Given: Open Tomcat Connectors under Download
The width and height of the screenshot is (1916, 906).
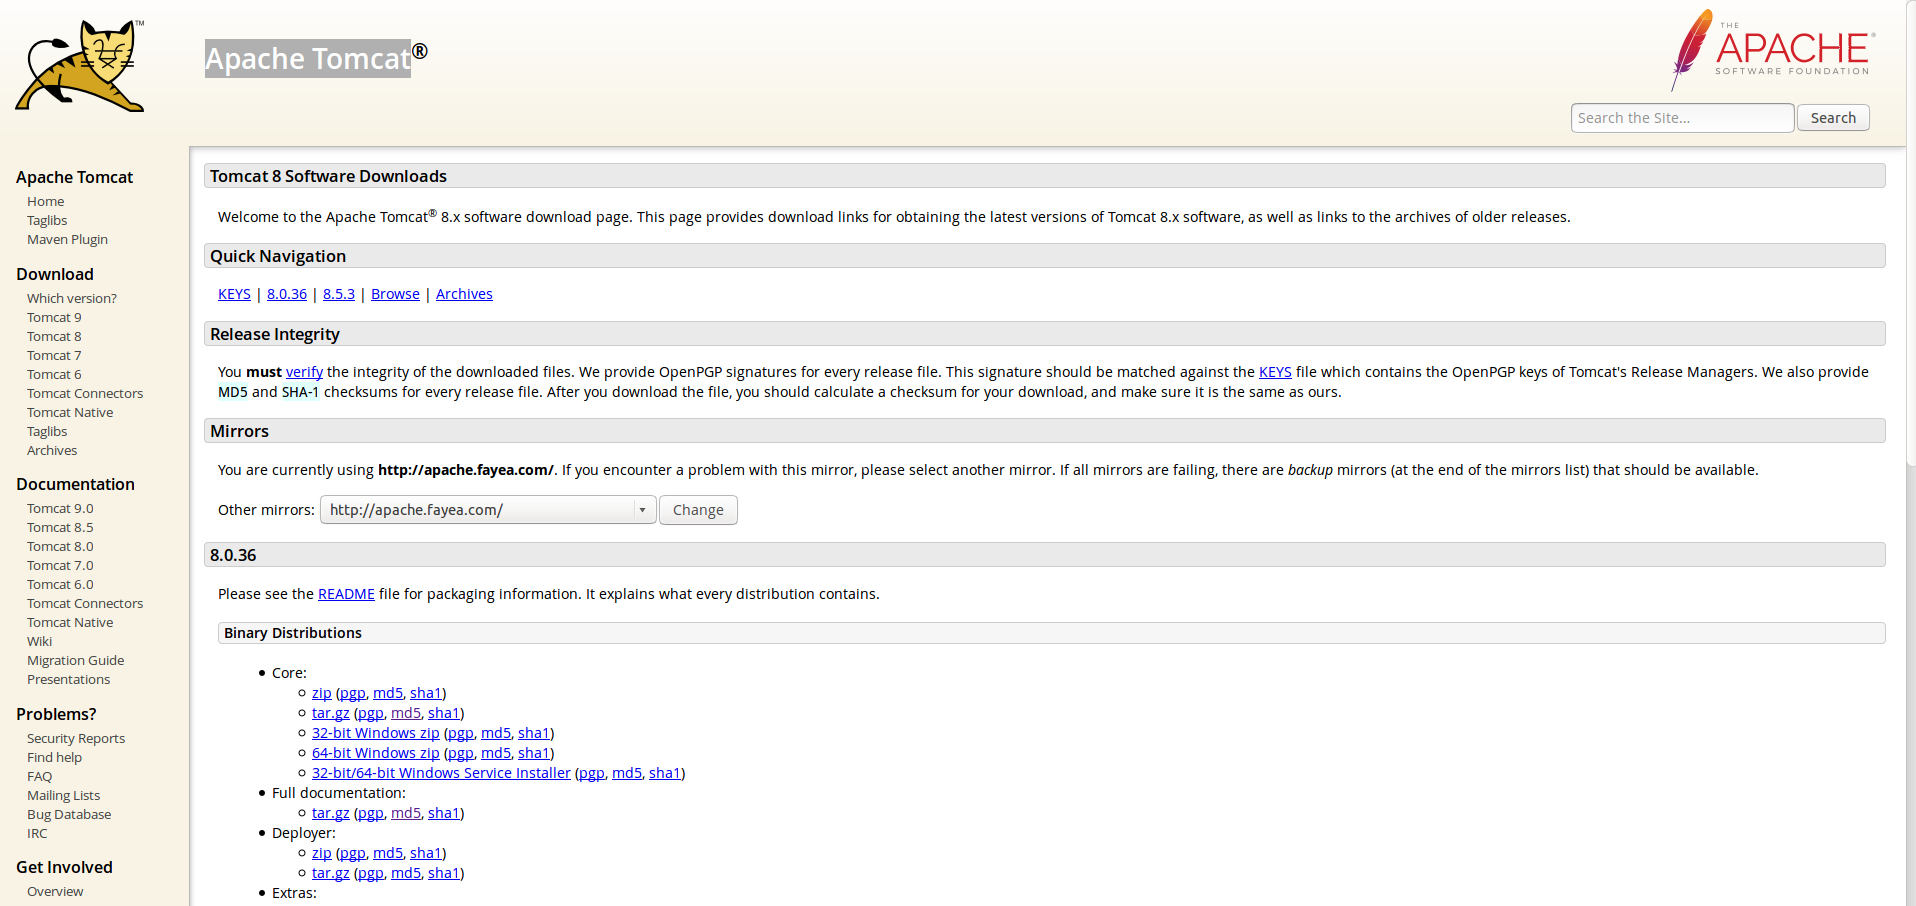Looking at the screenshot, I should tap(85, 394).
